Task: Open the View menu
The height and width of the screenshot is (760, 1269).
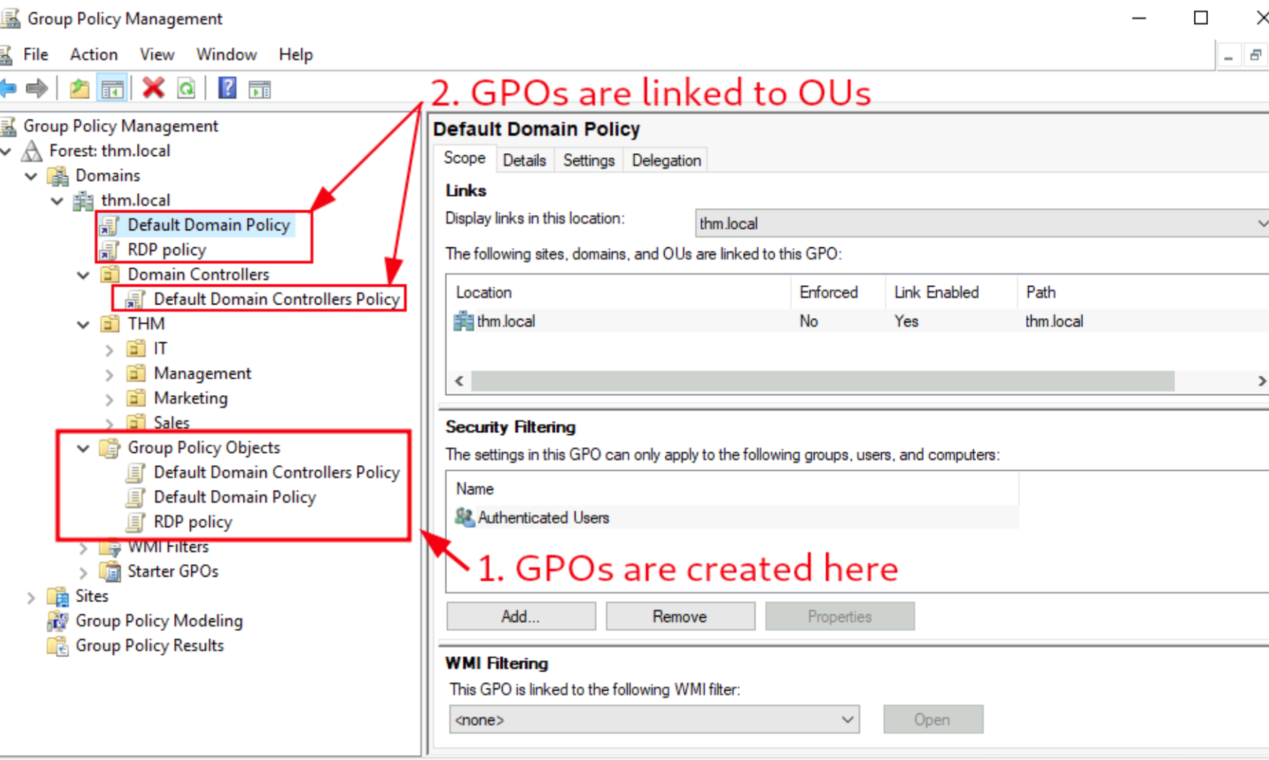Action: [x=157, y=54]
